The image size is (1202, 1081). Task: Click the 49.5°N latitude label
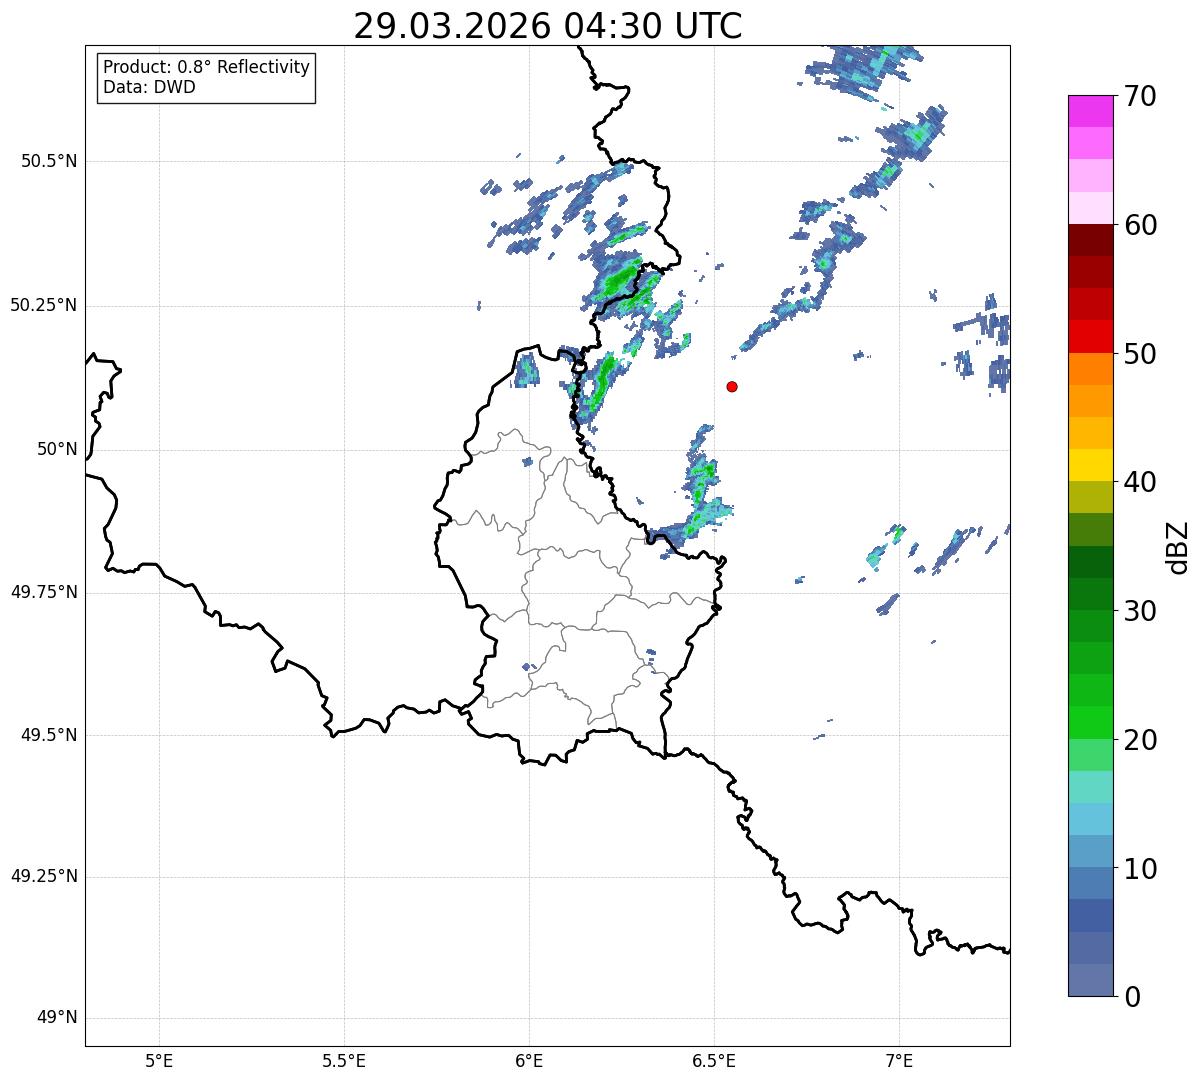click(49, 735)
